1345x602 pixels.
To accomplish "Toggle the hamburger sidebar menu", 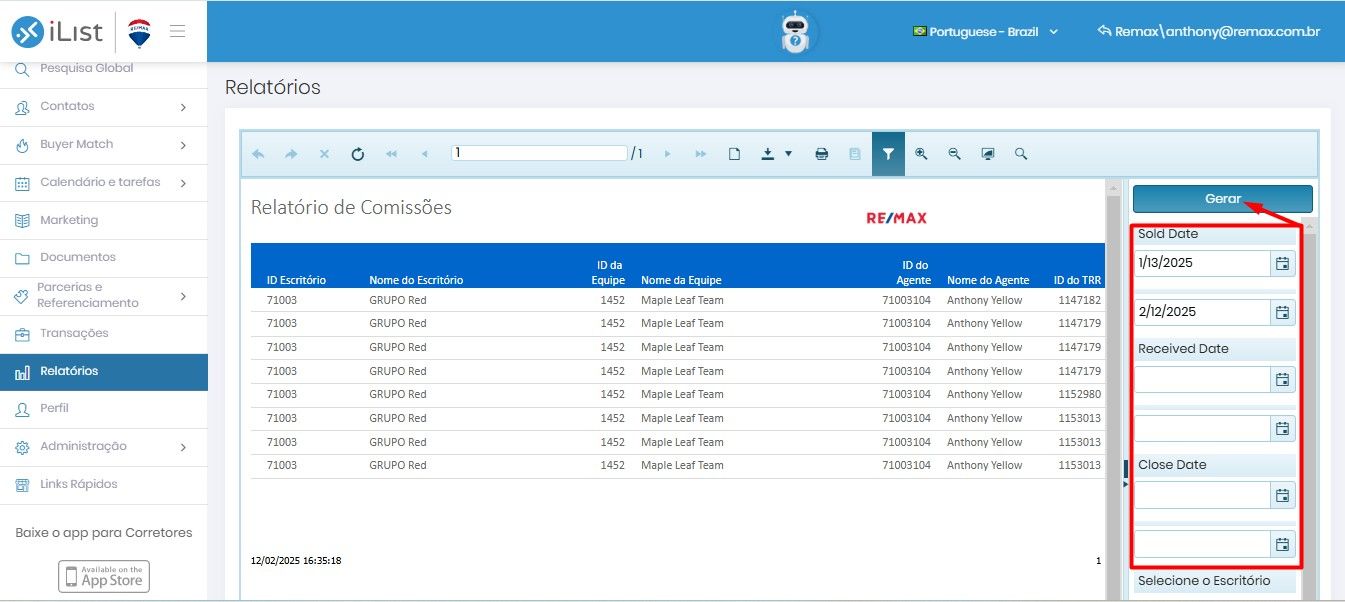I will [x=178, y=31].
